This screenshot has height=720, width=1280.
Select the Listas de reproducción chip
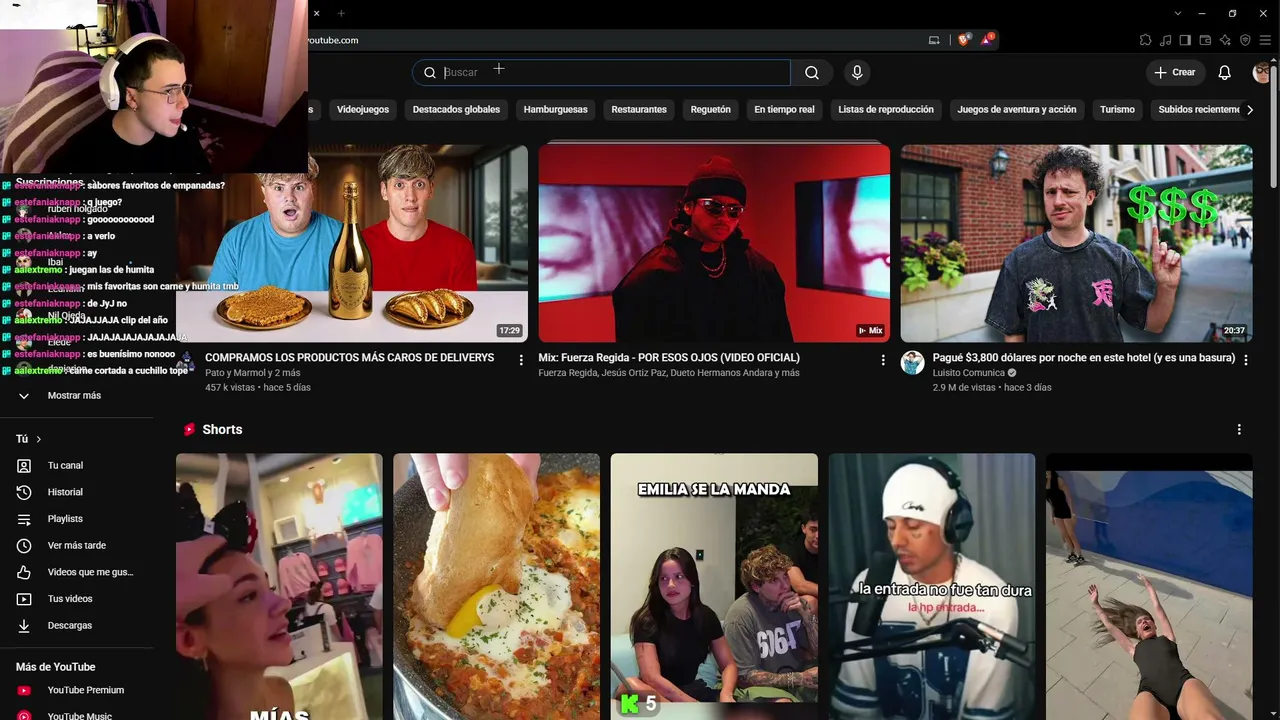pyautogui.click(x=886, y=110)
